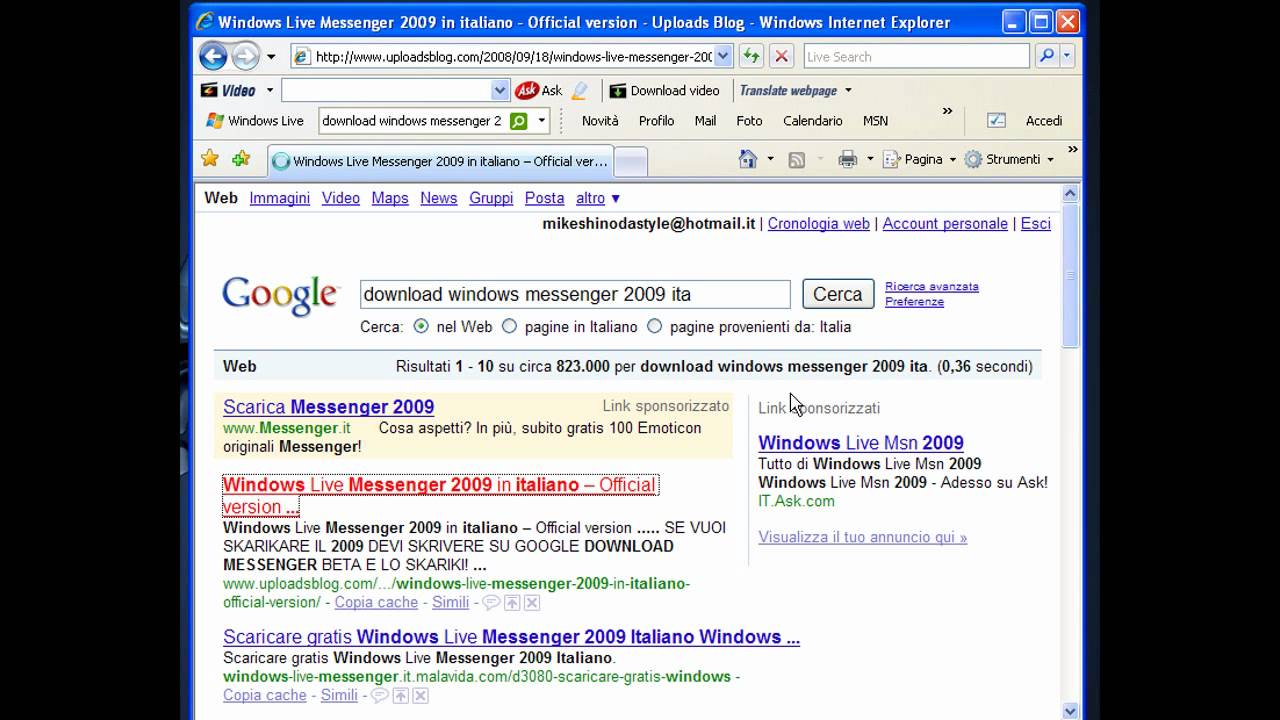This screenshot has width=1280, height=720.
Task: Click the Video toolbar logo
Action: point(229,90)
